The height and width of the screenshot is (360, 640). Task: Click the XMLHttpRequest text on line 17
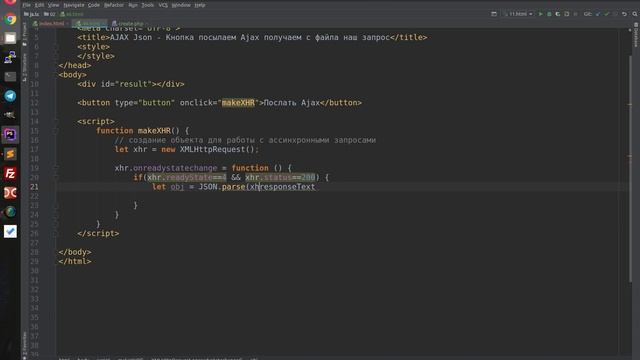[212, 149]
